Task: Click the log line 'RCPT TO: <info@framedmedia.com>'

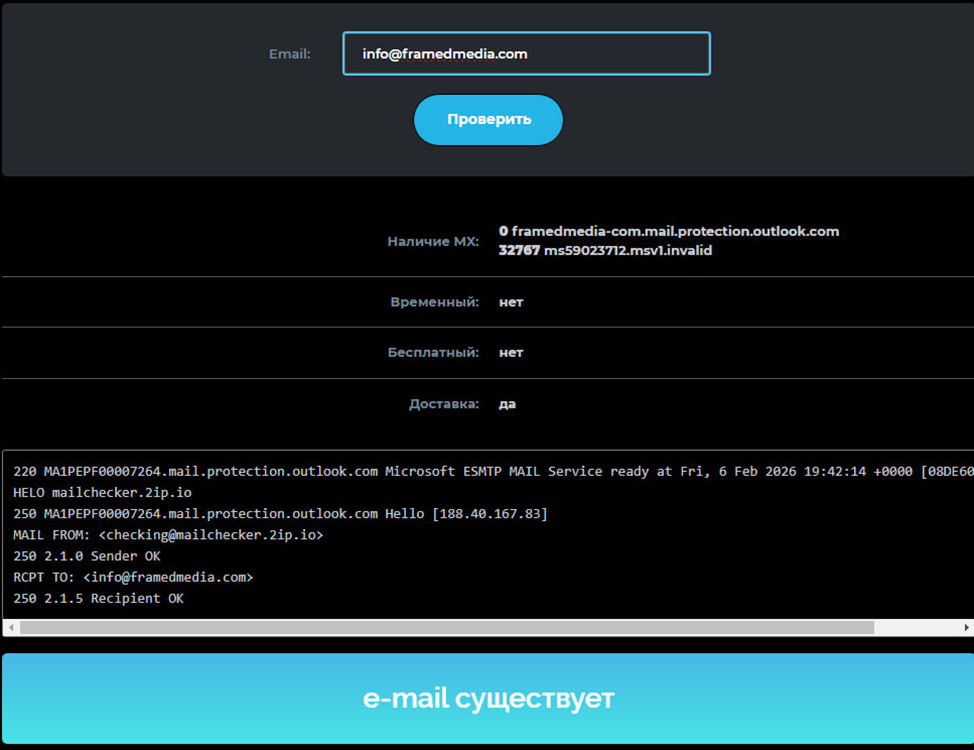Action: click(x=133, y=577)
